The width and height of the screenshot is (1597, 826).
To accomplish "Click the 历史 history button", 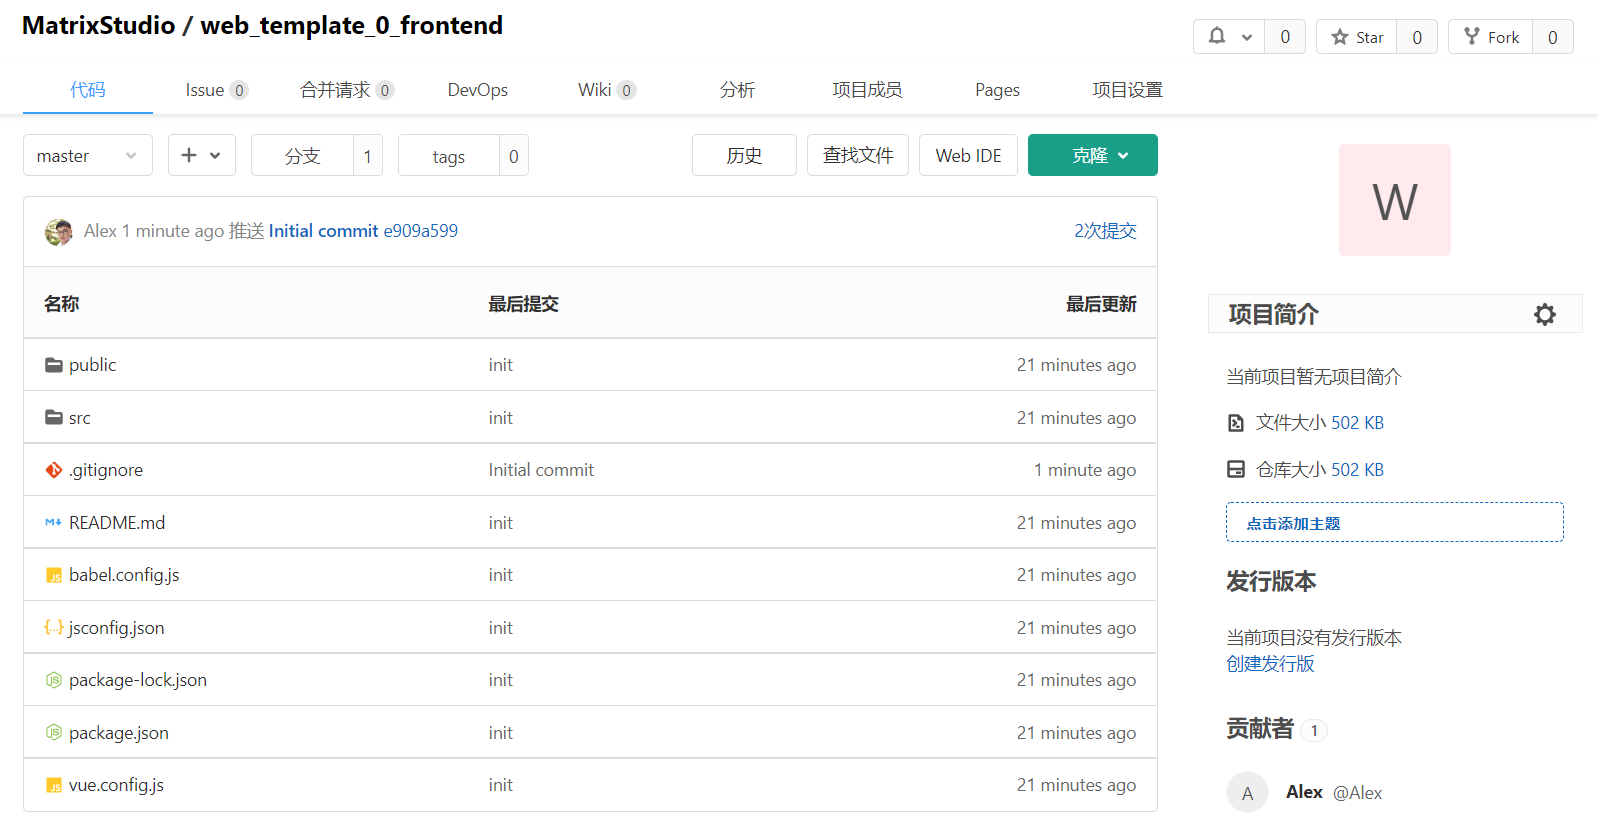I will (x=744, y=155).
